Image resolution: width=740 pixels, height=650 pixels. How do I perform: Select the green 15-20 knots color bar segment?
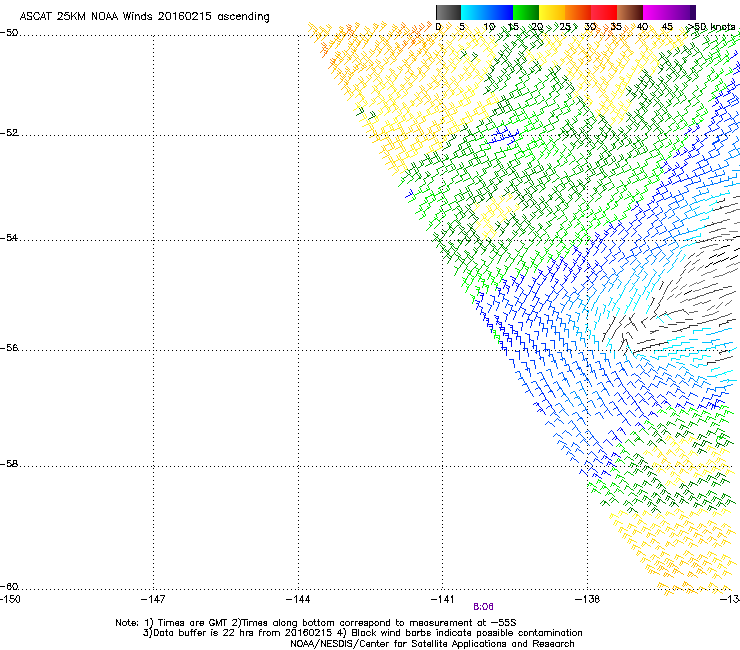pos(526,12)
